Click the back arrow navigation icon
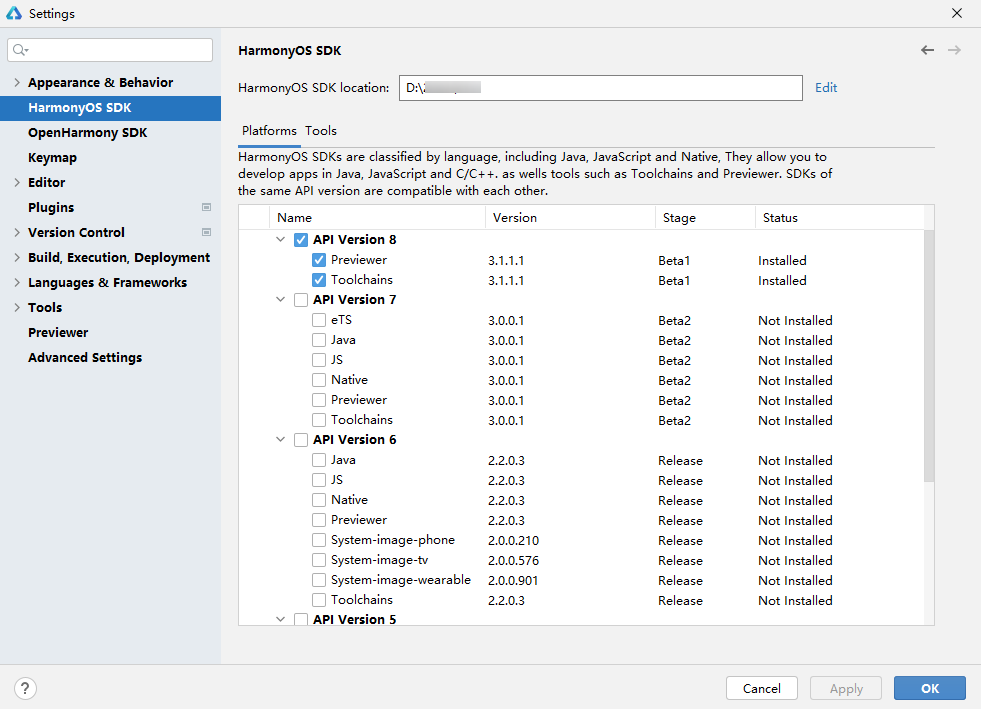Viewport: 981px width, 709px height. [x=927, y=50]
